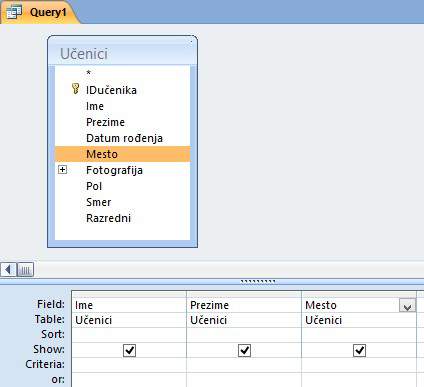
Task: Click the Sort cell for Prezime column
Action: coord(244,335)
